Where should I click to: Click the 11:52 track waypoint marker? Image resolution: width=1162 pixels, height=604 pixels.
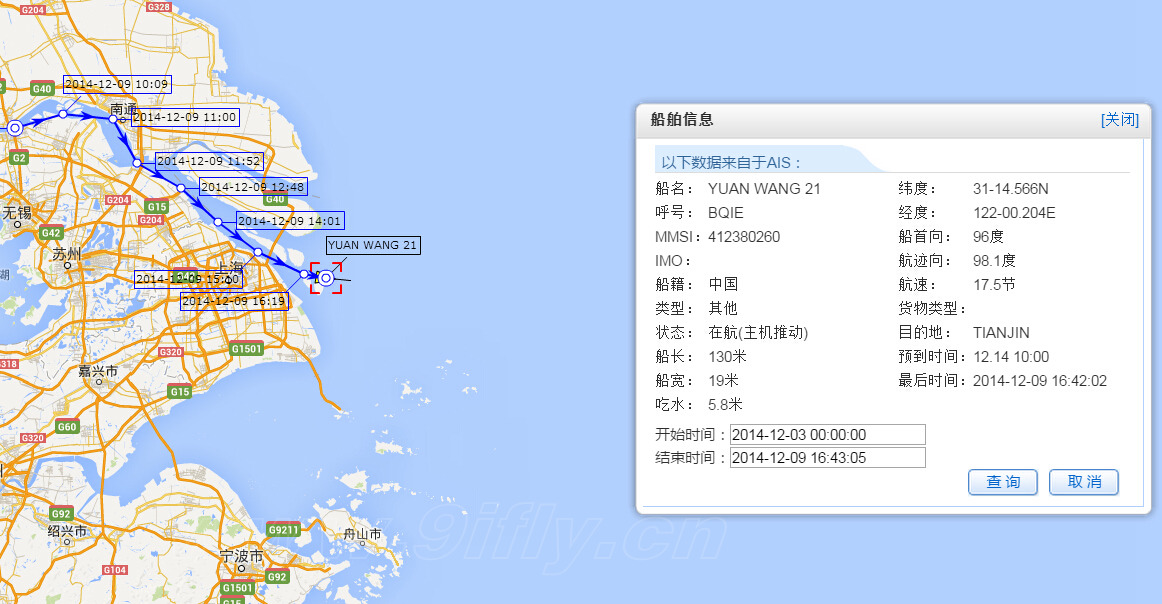[137, 162]
